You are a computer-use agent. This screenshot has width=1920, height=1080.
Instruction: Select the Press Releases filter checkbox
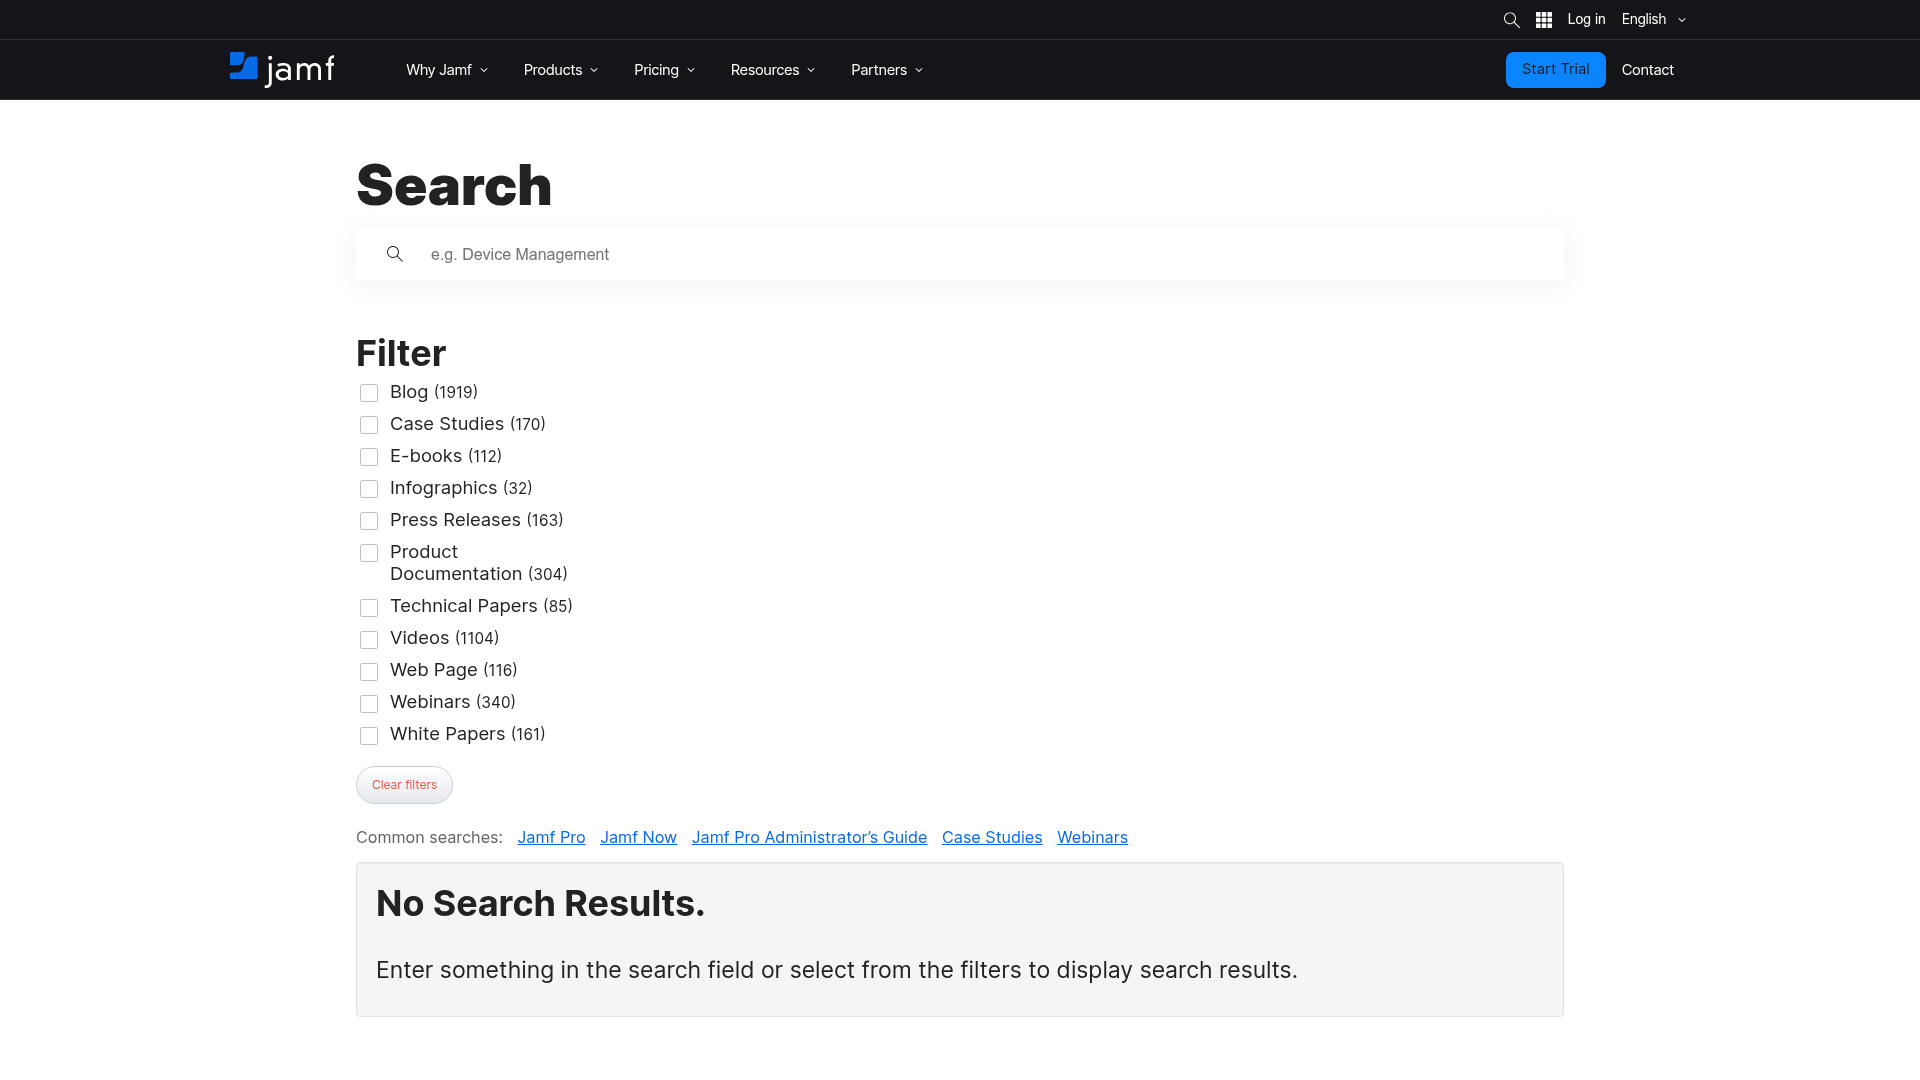[369, 521]
